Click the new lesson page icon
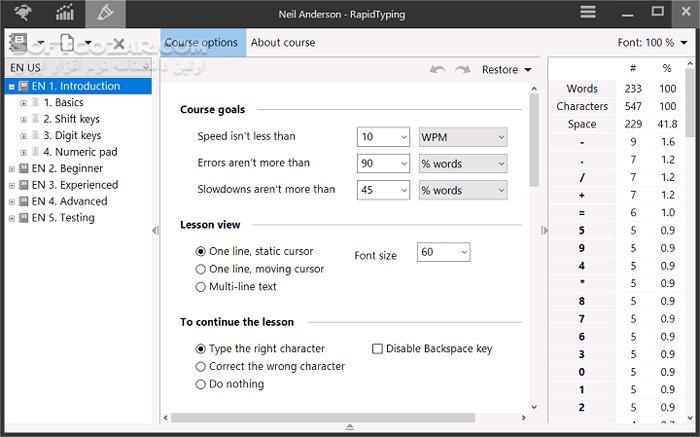 click(x=68, y=43)
